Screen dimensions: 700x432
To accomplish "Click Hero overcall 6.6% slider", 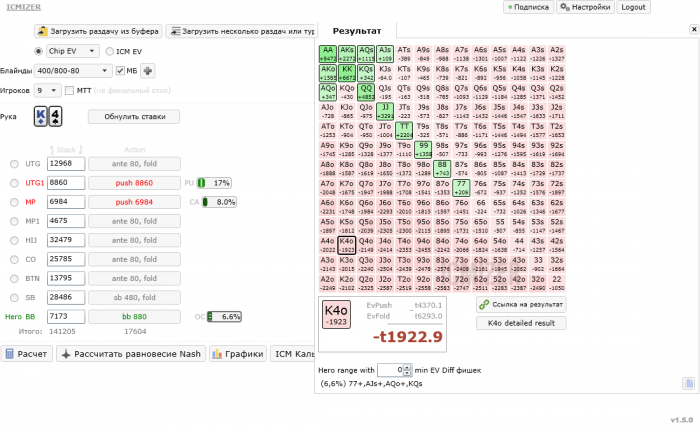I will pyautogui.click(x=224, y=317).
